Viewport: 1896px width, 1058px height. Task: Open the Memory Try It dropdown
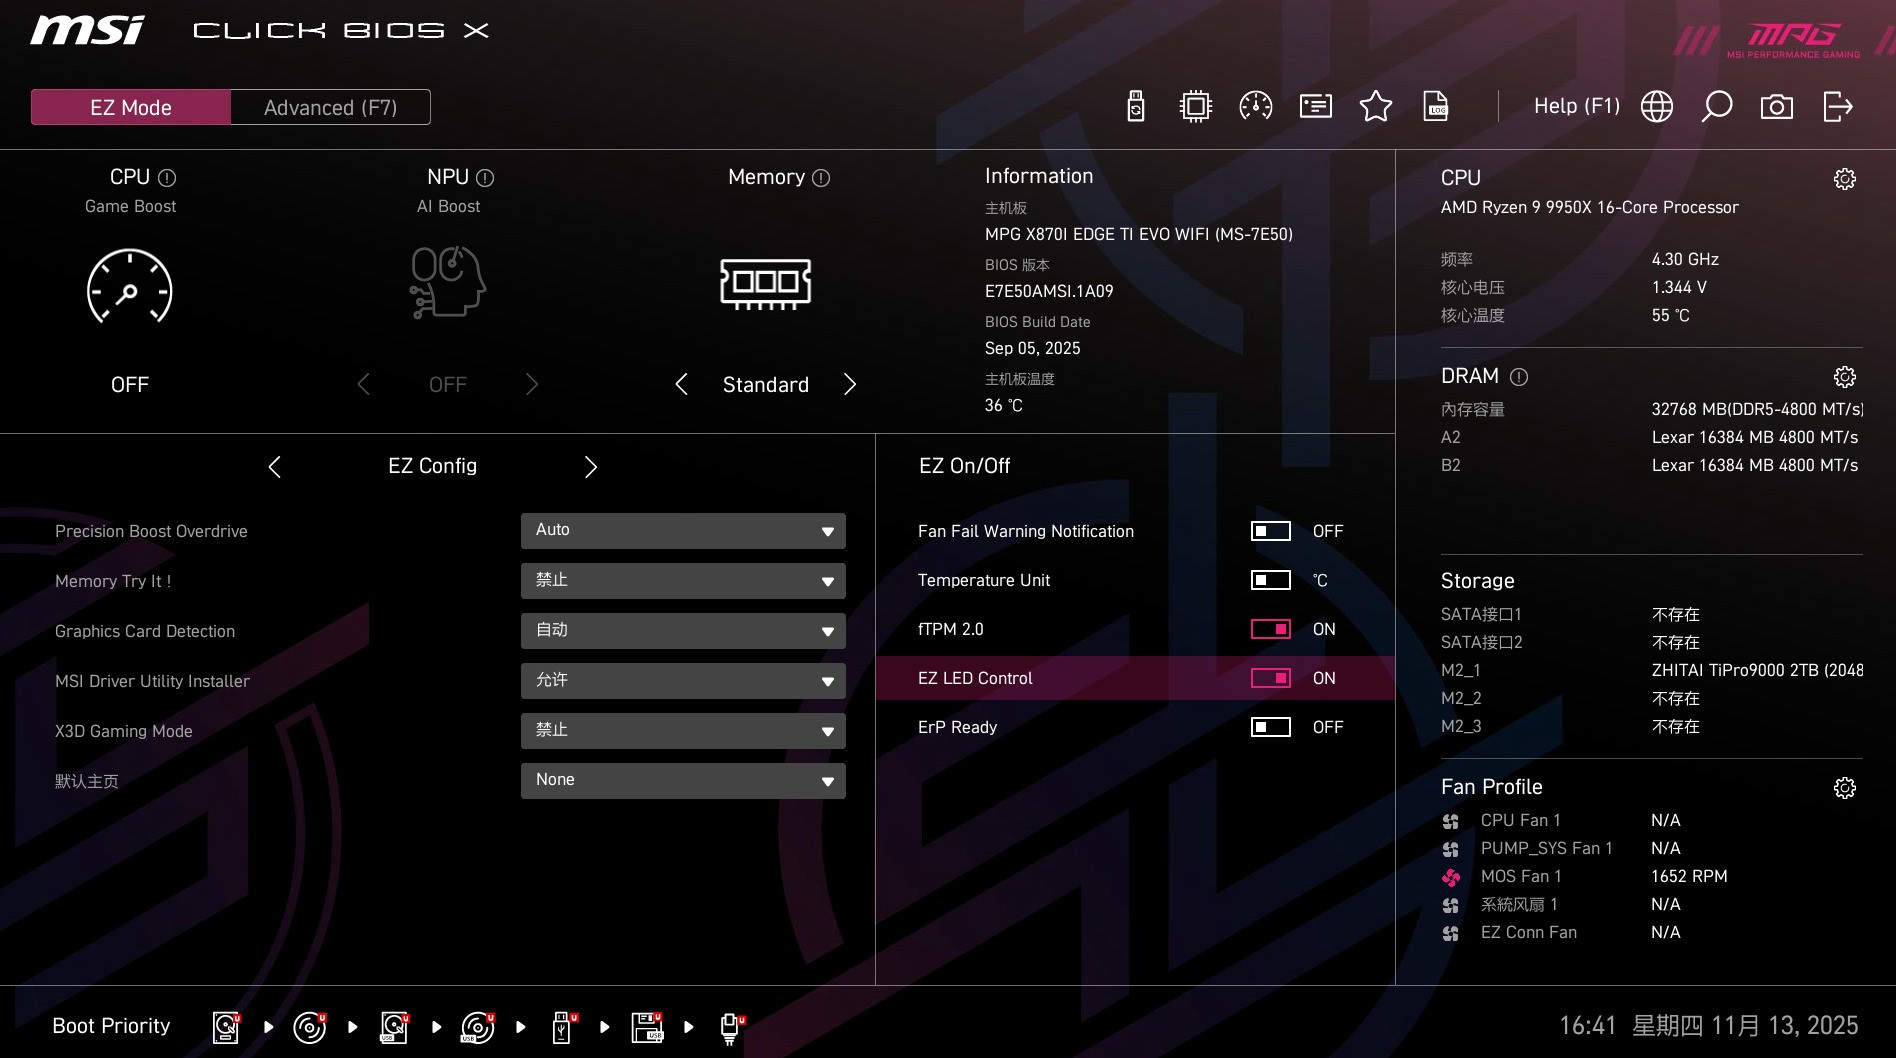pos(683,580)
